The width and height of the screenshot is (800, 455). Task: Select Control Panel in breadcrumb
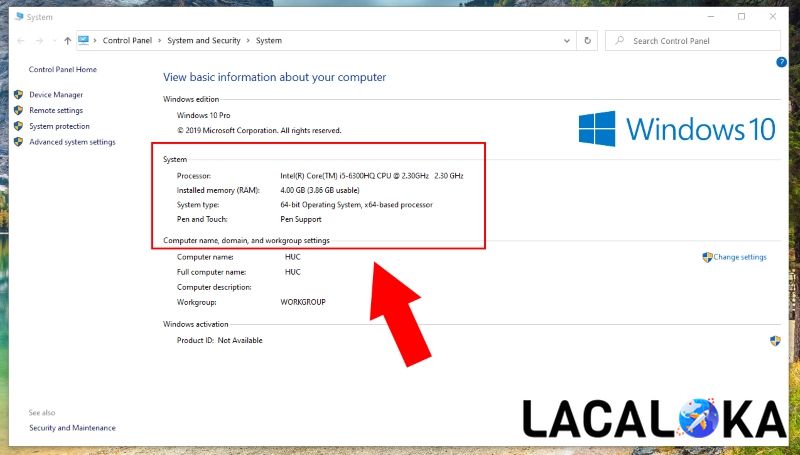pyautogui.click(x=127, y=40)
